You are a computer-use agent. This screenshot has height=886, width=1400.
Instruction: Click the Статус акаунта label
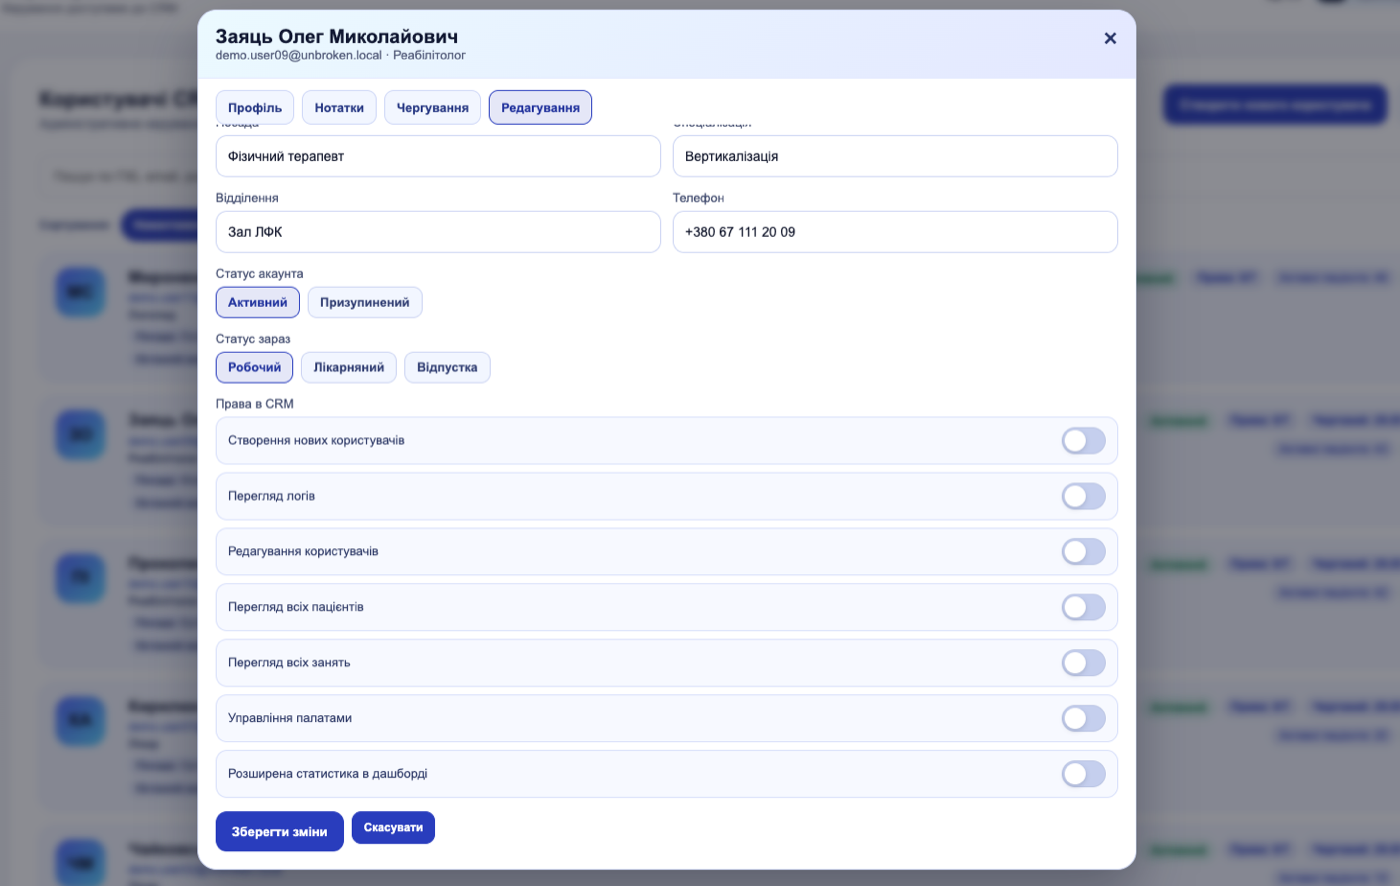click(x=260, y=274)
